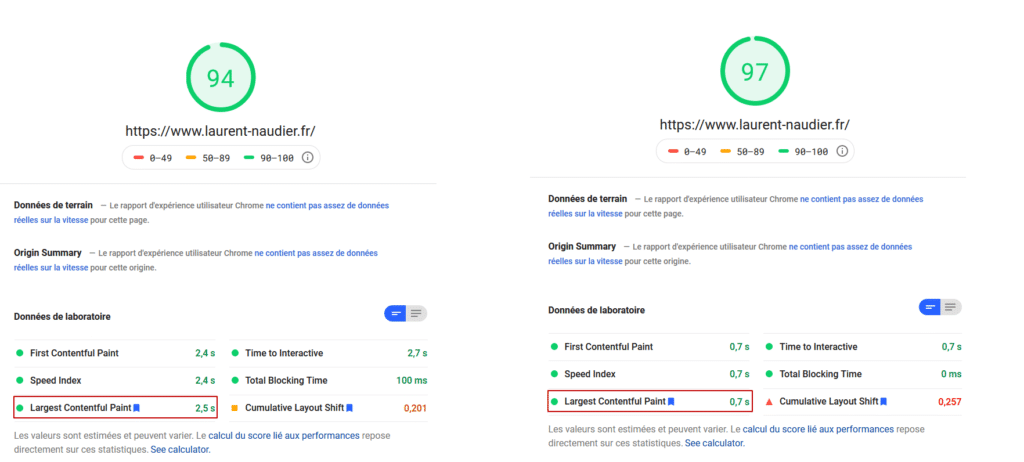Switch the left report to the compact metrics view
Image resolution: width=1024 pixels, height=462 pixels.
(396, 314)
